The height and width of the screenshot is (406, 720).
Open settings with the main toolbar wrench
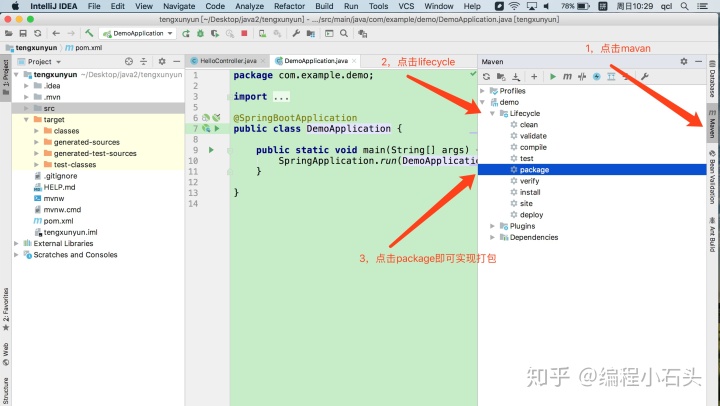coord(296,34)
